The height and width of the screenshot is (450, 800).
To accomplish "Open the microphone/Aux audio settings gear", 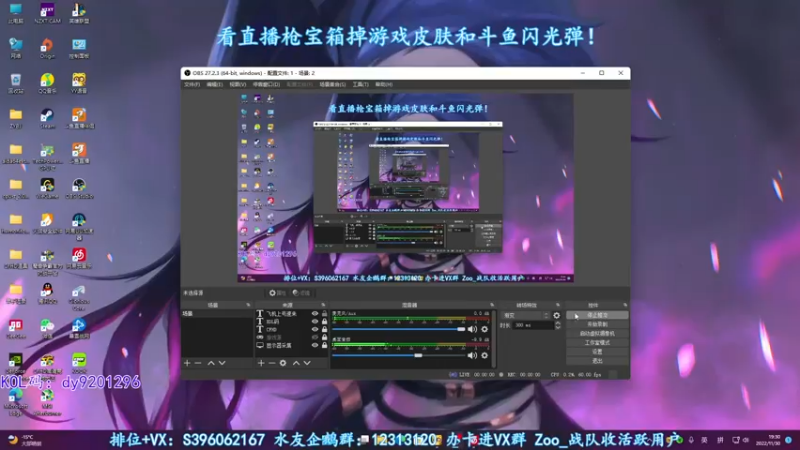I will pyautogui.click(x=484, y=329).
